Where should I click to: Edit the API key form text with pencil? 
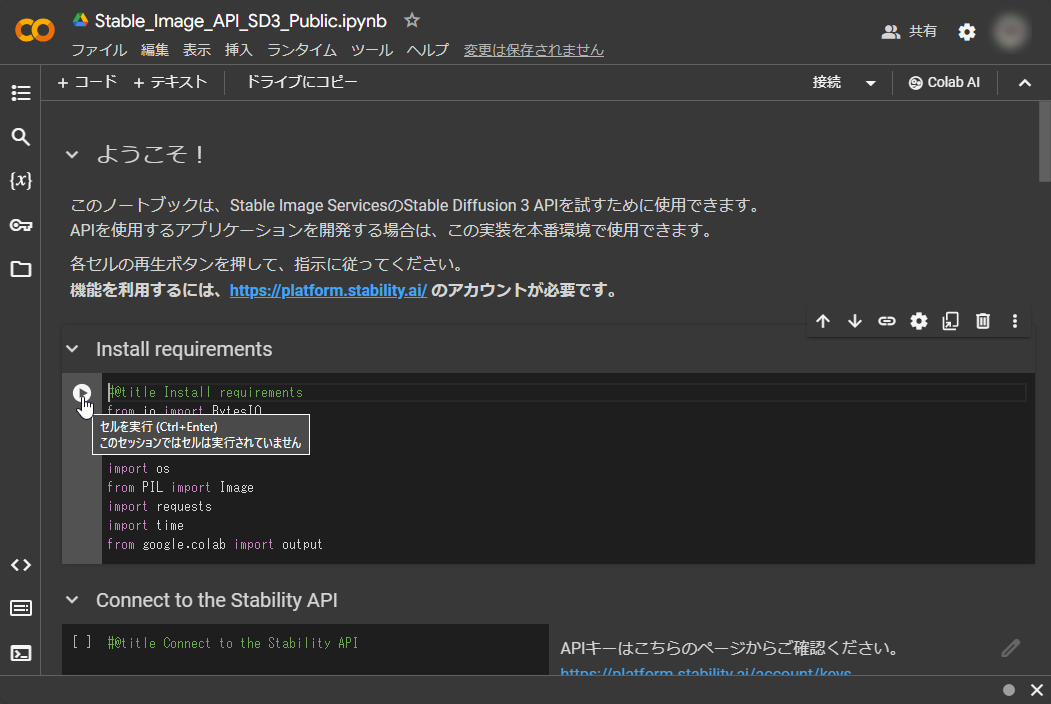tap(1011, 648)
